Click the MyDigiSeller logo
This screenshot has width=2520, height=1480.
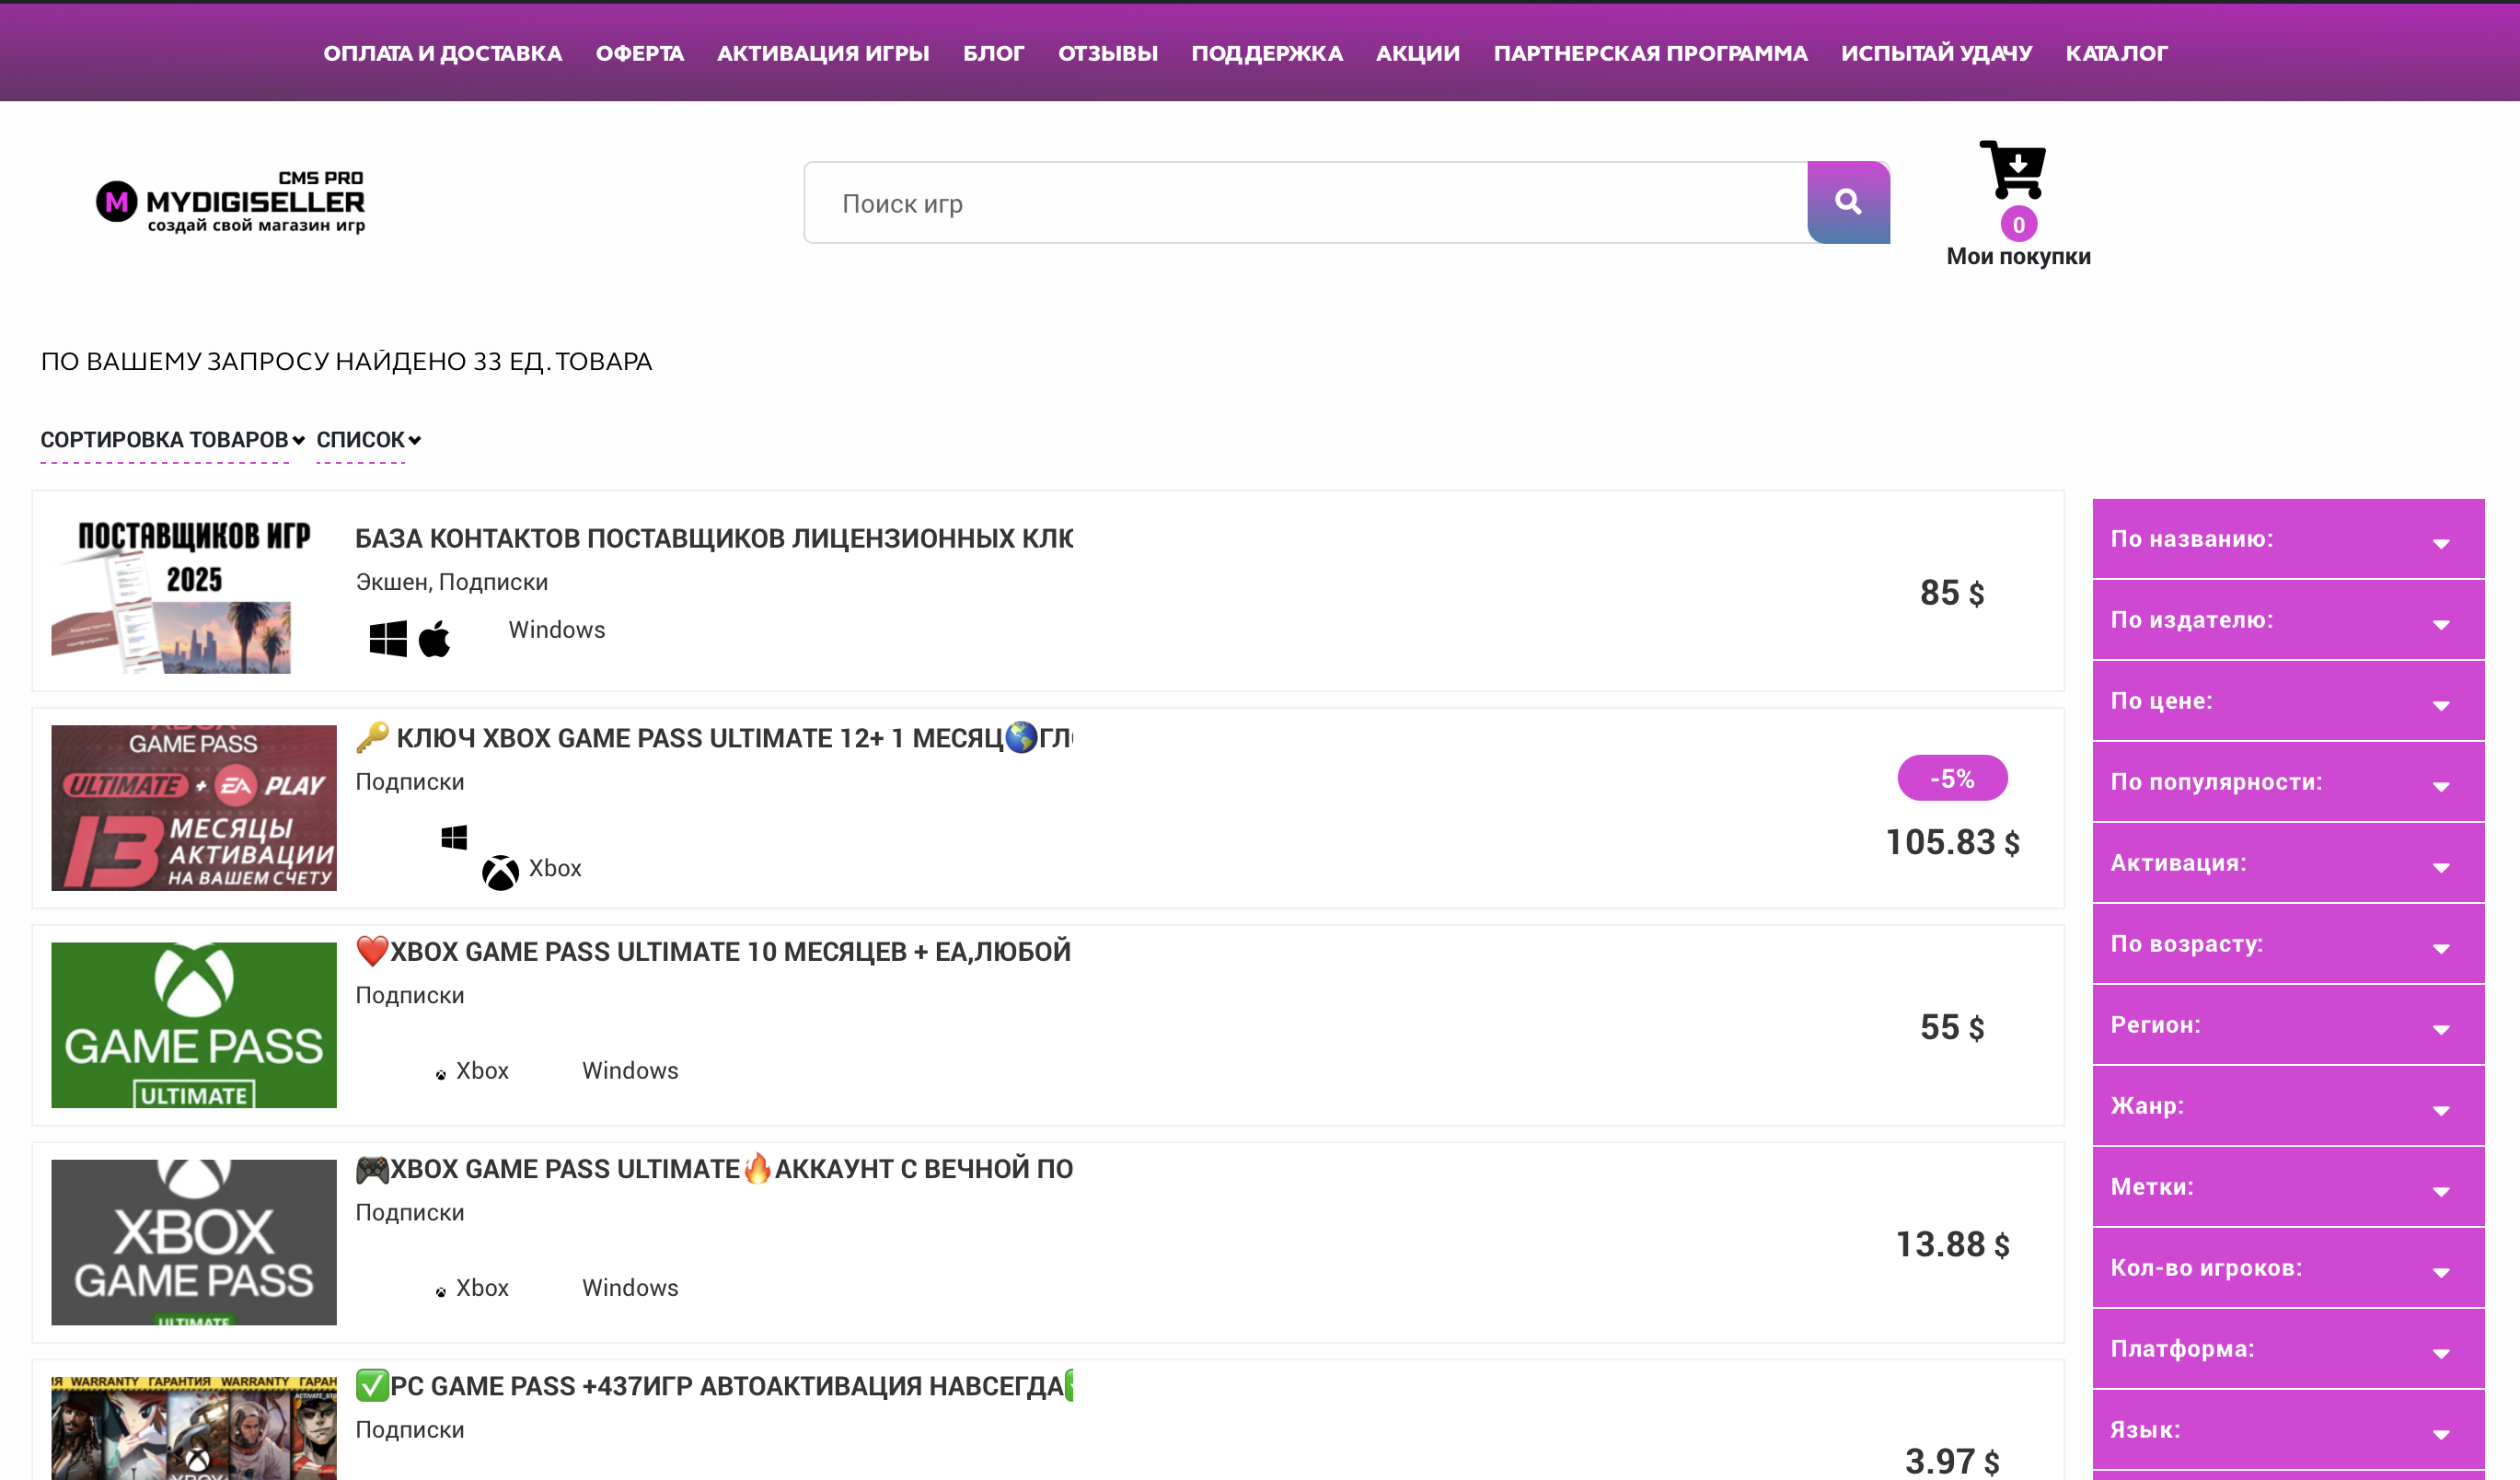[230, 202]
